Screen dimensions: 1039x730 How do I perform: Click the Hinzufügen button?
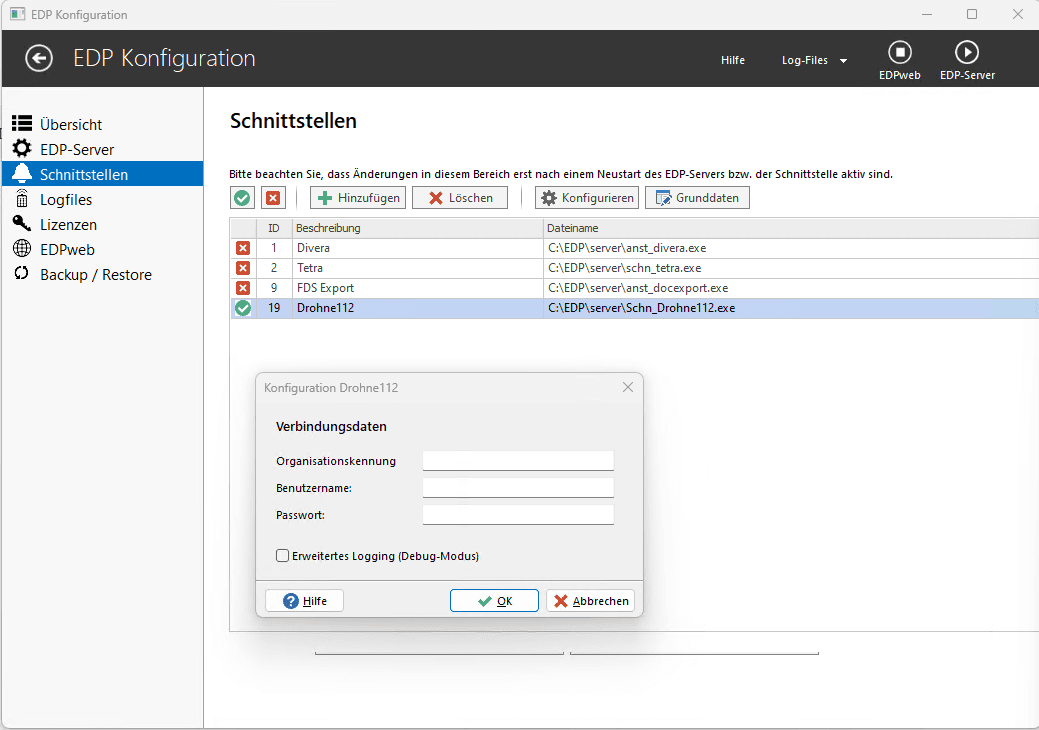(359, 198)
